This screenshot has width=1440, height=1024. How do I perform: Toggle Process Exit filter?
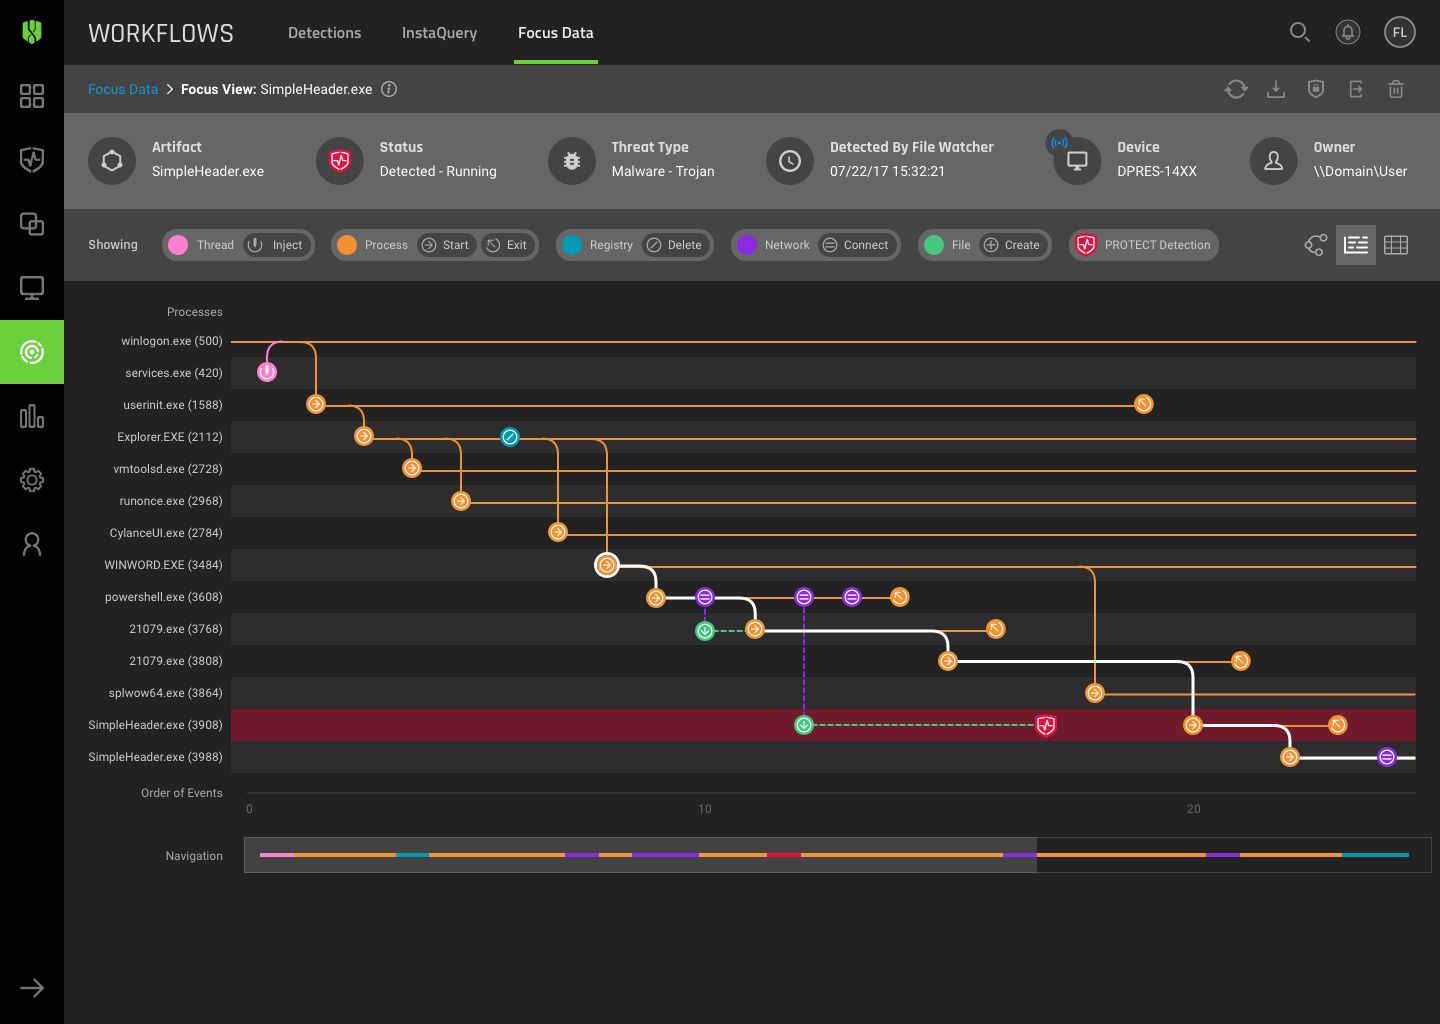click(507, 245)
